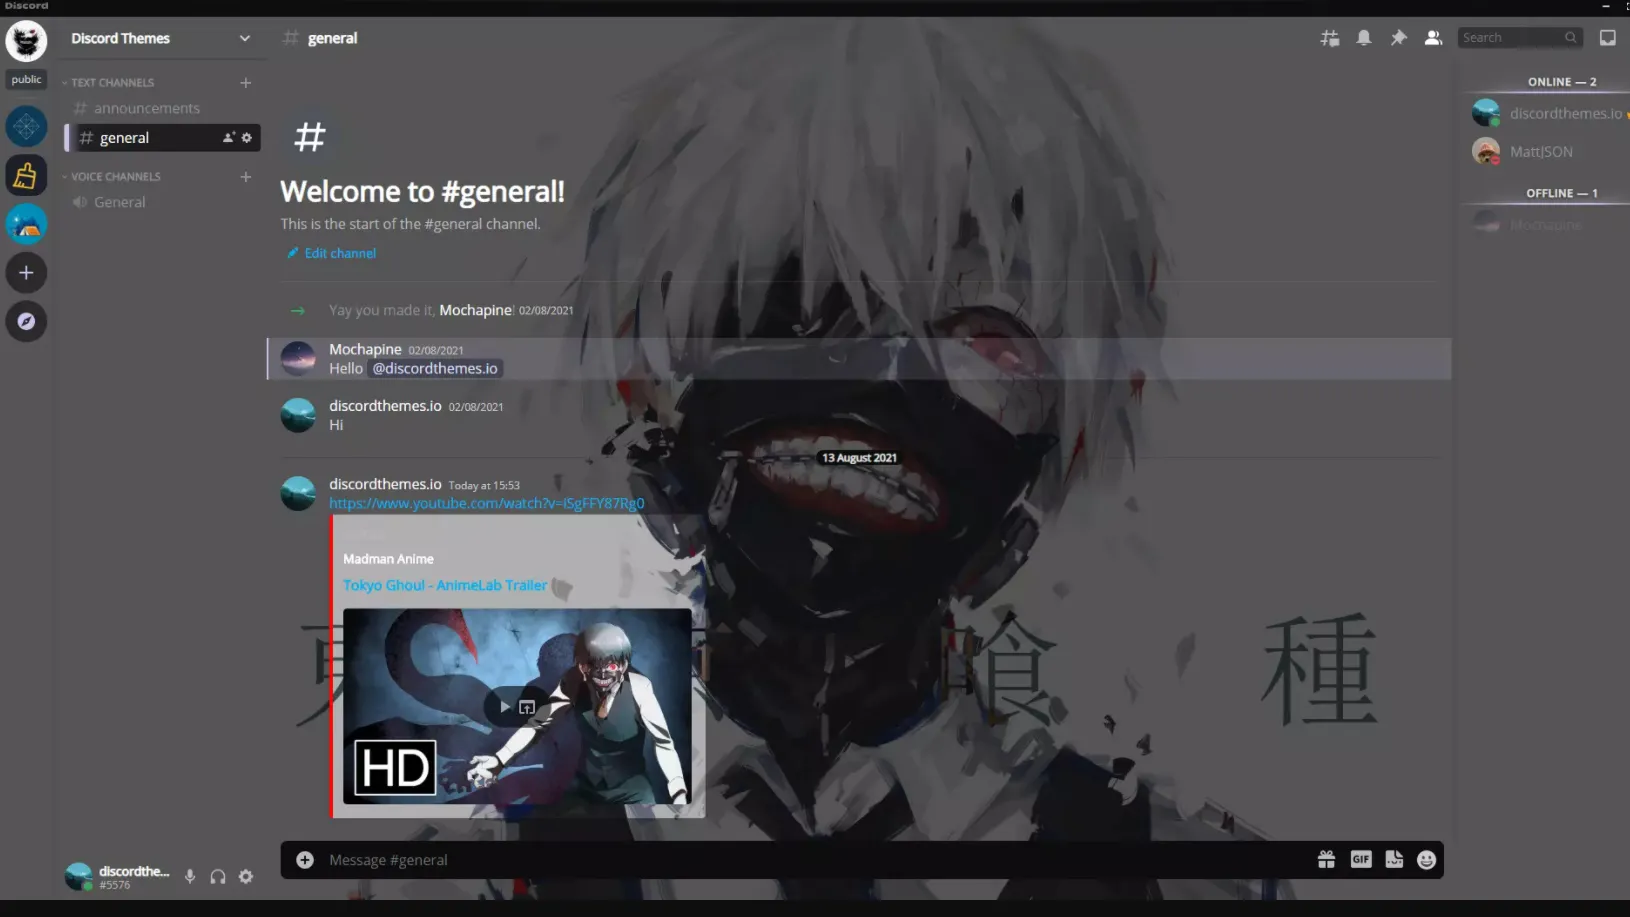The height and width of the screenshot is (917, 1630).
Task: Open the Discord Themes server icon
Action: point(26,41)
